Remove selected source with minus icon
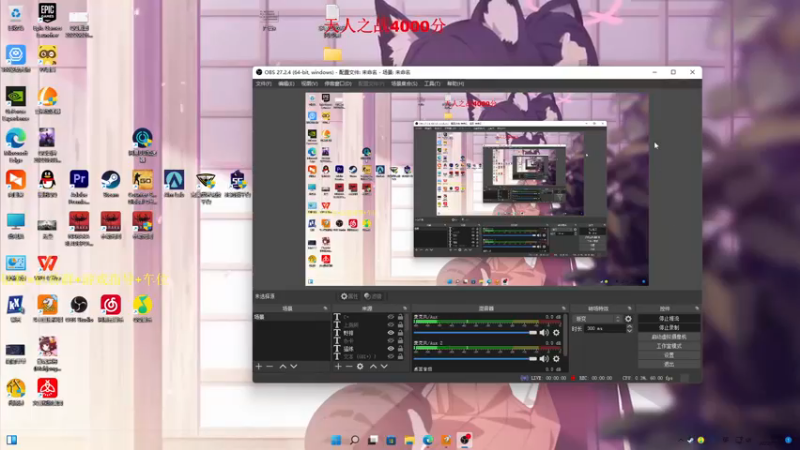This screenshot has height=450, width=800. click(349, 366)
